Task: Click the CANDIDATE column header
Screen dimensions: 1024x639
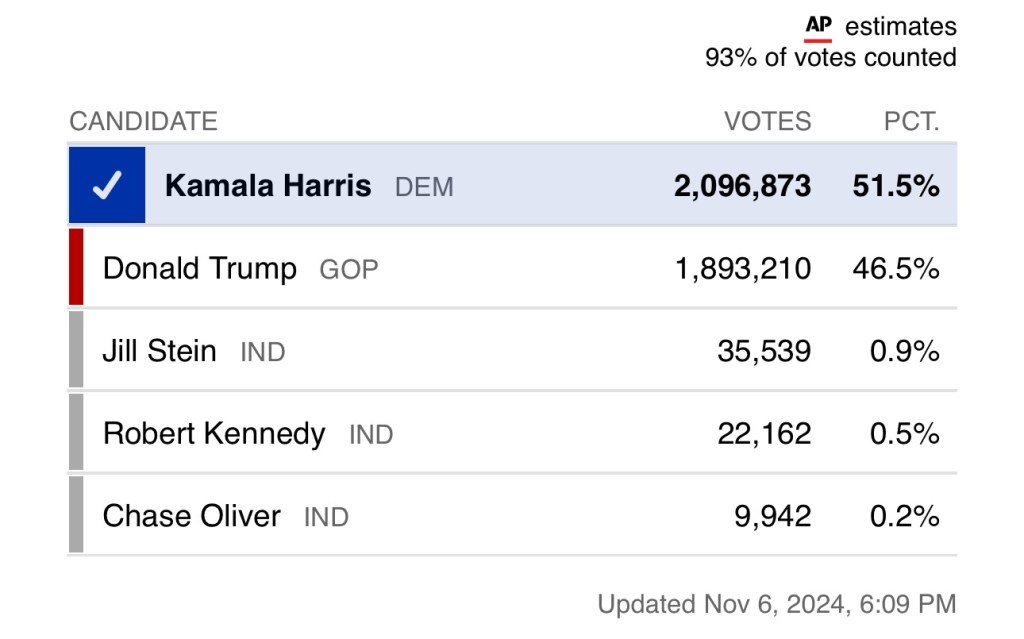Action: [x=143, y=122]
